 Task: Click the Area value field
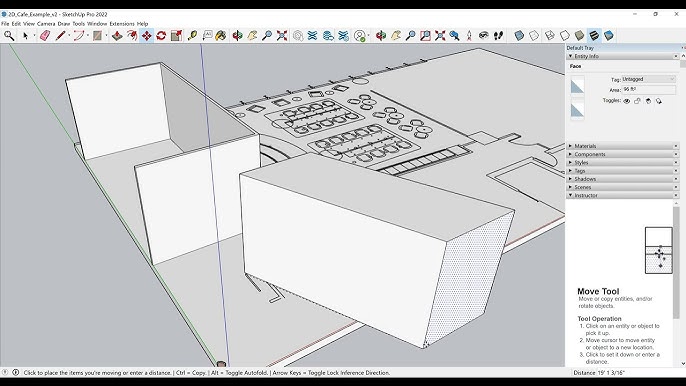[649, 89]
